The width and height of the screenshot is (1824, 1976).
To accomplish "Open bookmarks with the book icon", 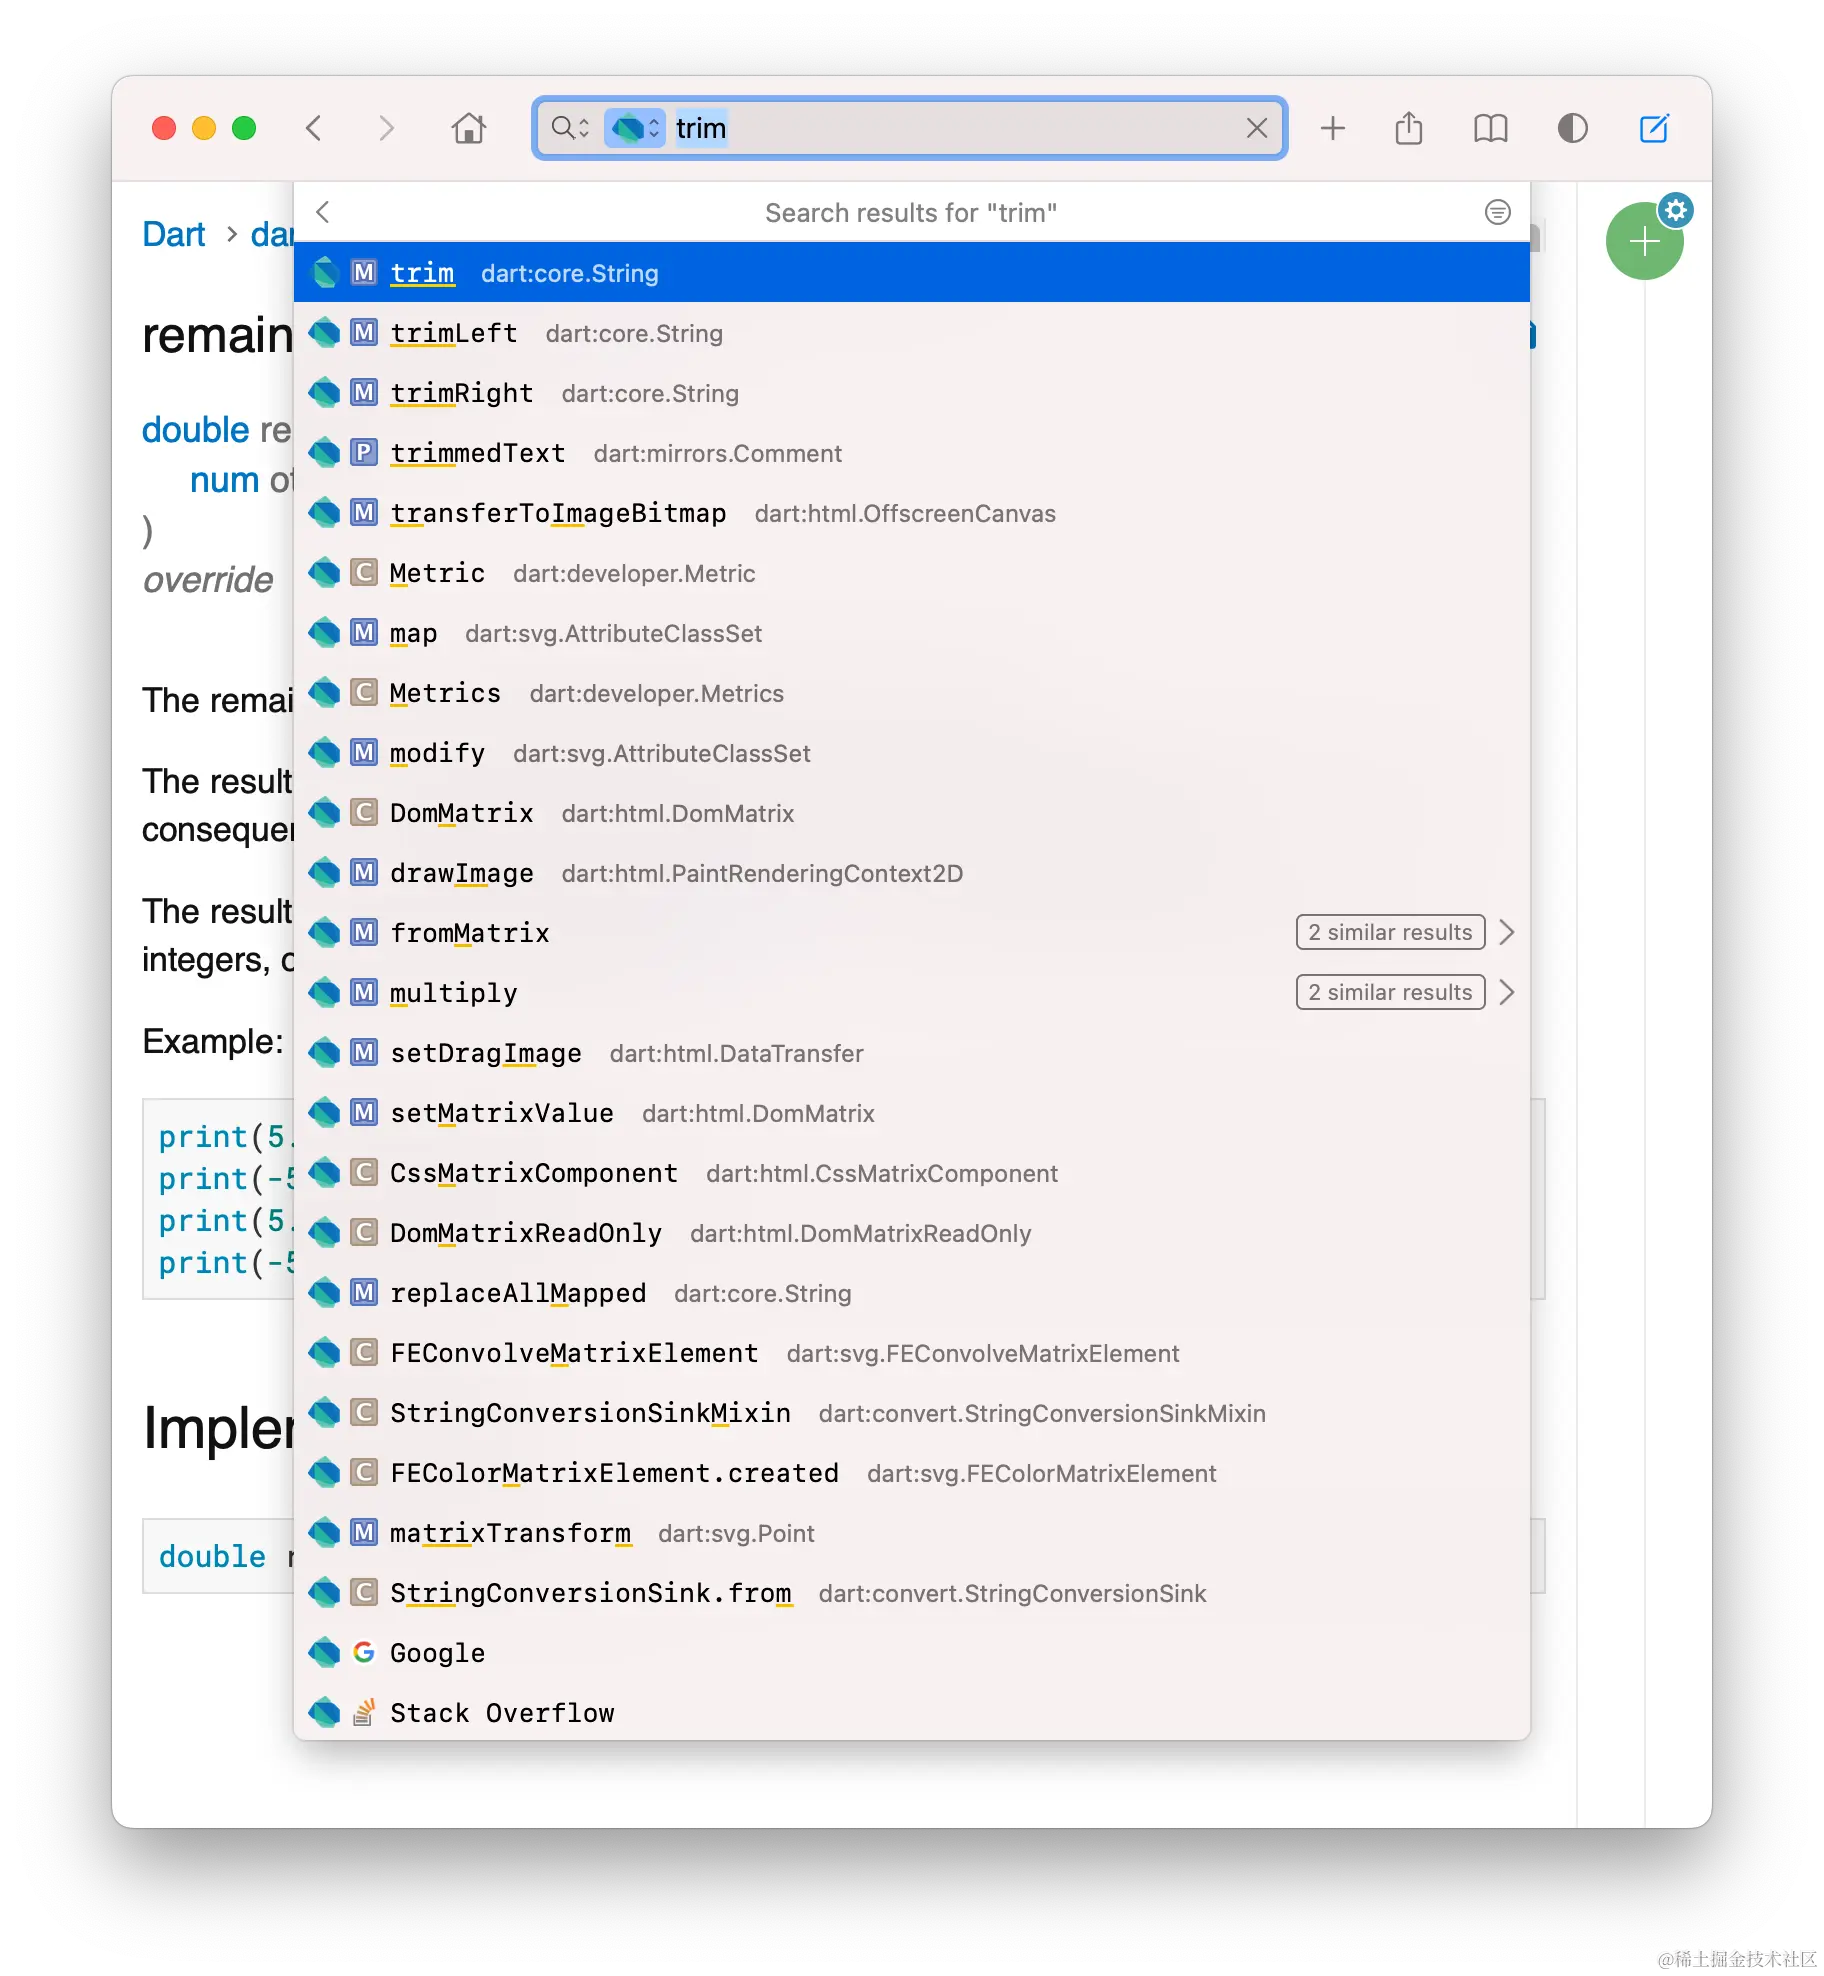I will click(1490, 128).
